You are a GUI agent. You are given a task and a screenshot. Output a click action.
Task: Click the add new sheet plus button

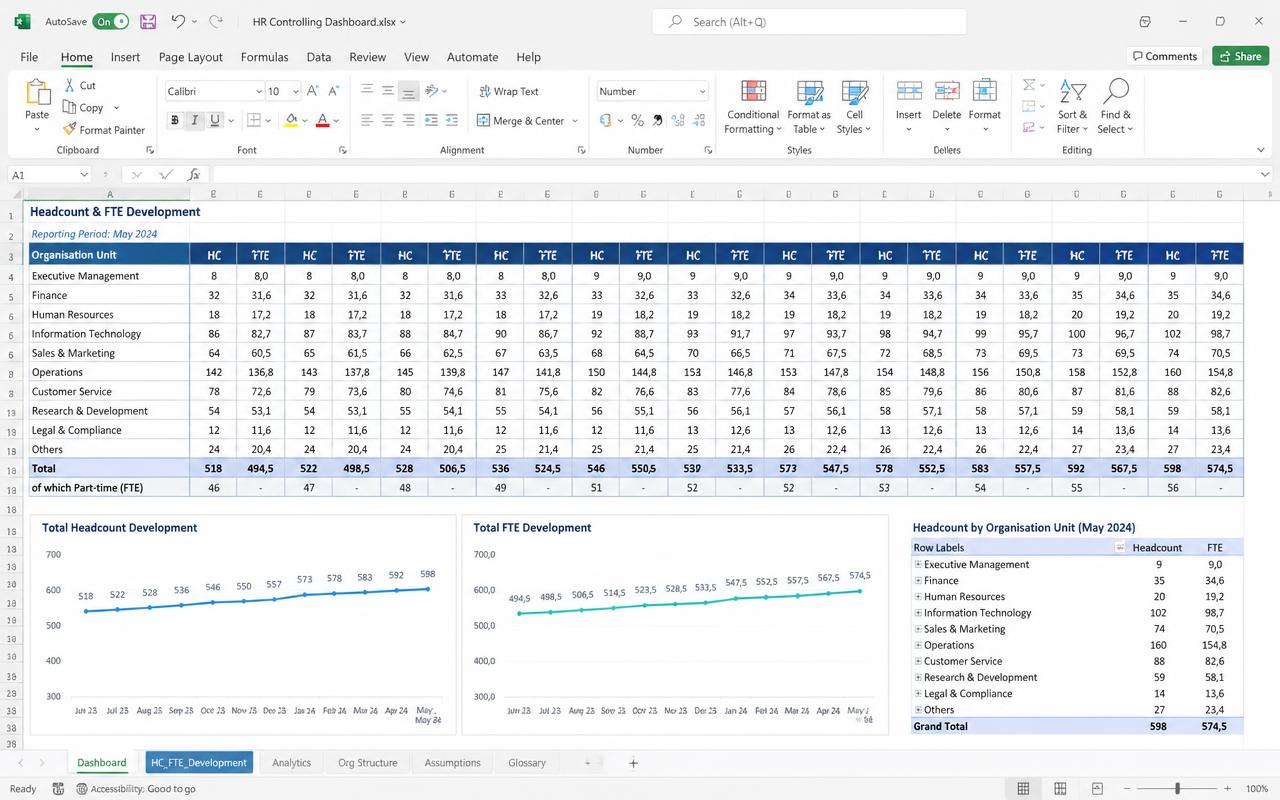[x=633, y=763]
